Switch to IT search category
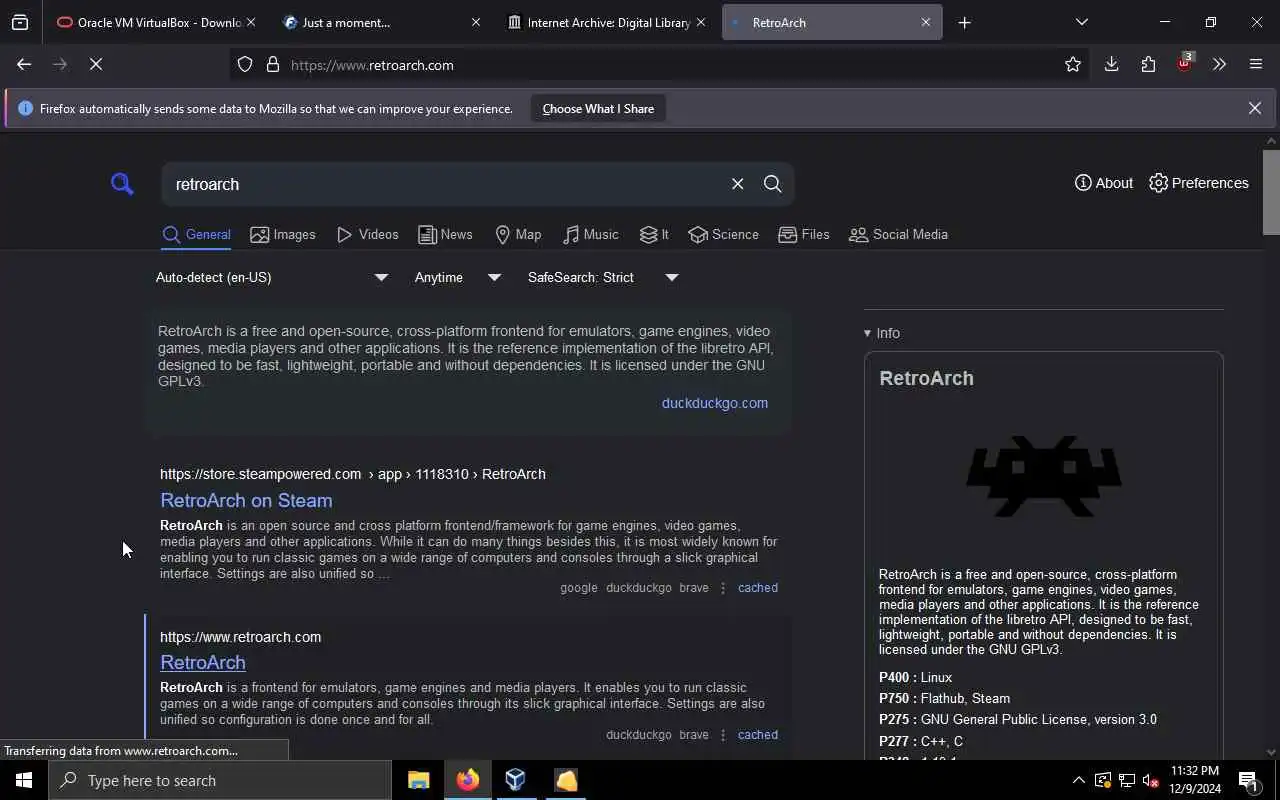The image size is (1280, 800). (654, 234)
